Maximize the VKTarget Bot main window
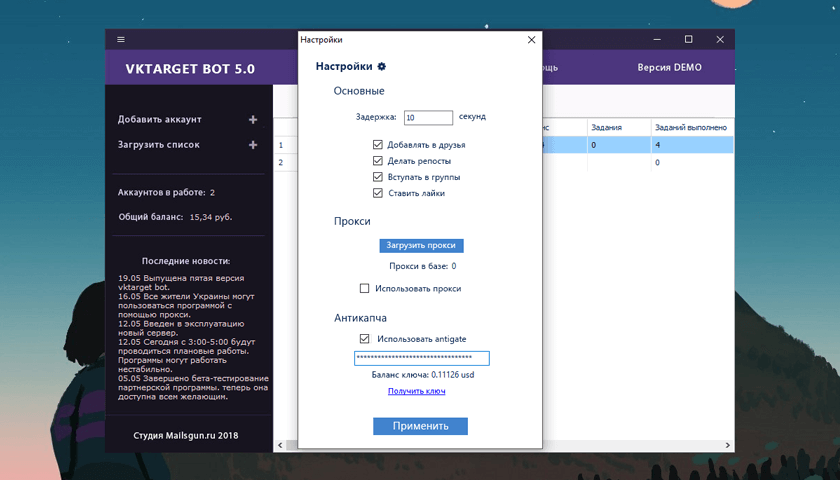Image resolution: width=840 pixels, height=480 pixels. [689, 40]
